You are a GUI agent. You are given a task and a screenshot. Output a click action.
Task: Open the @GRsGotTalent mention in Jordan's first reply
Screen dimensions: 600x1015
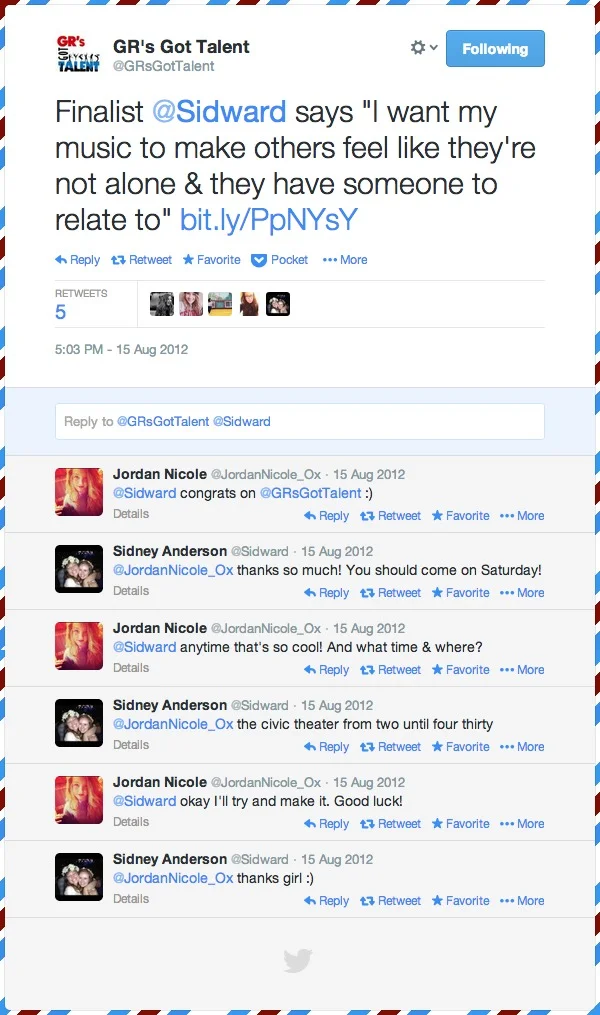310,493
